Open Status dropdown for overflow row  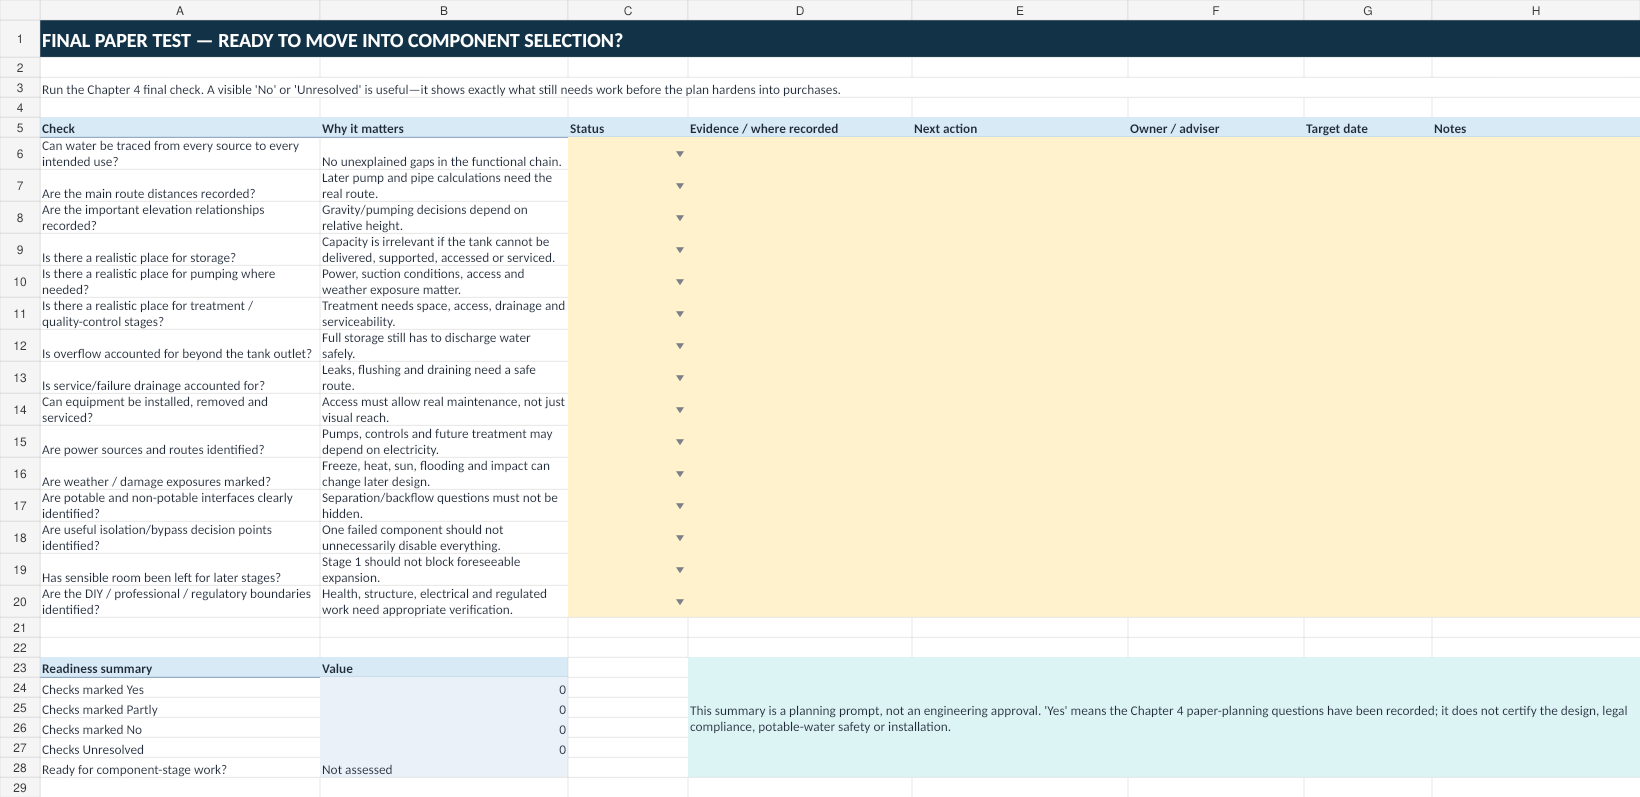[680, 346]
